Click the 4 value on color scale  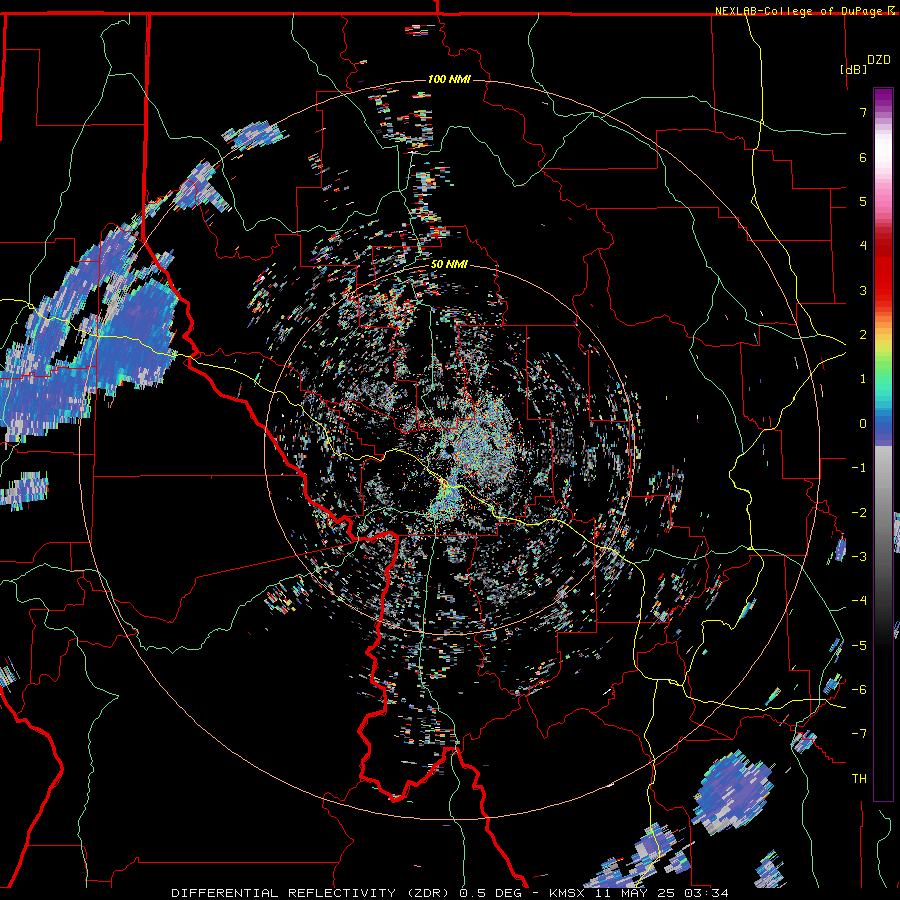click(x=863, y=246)
